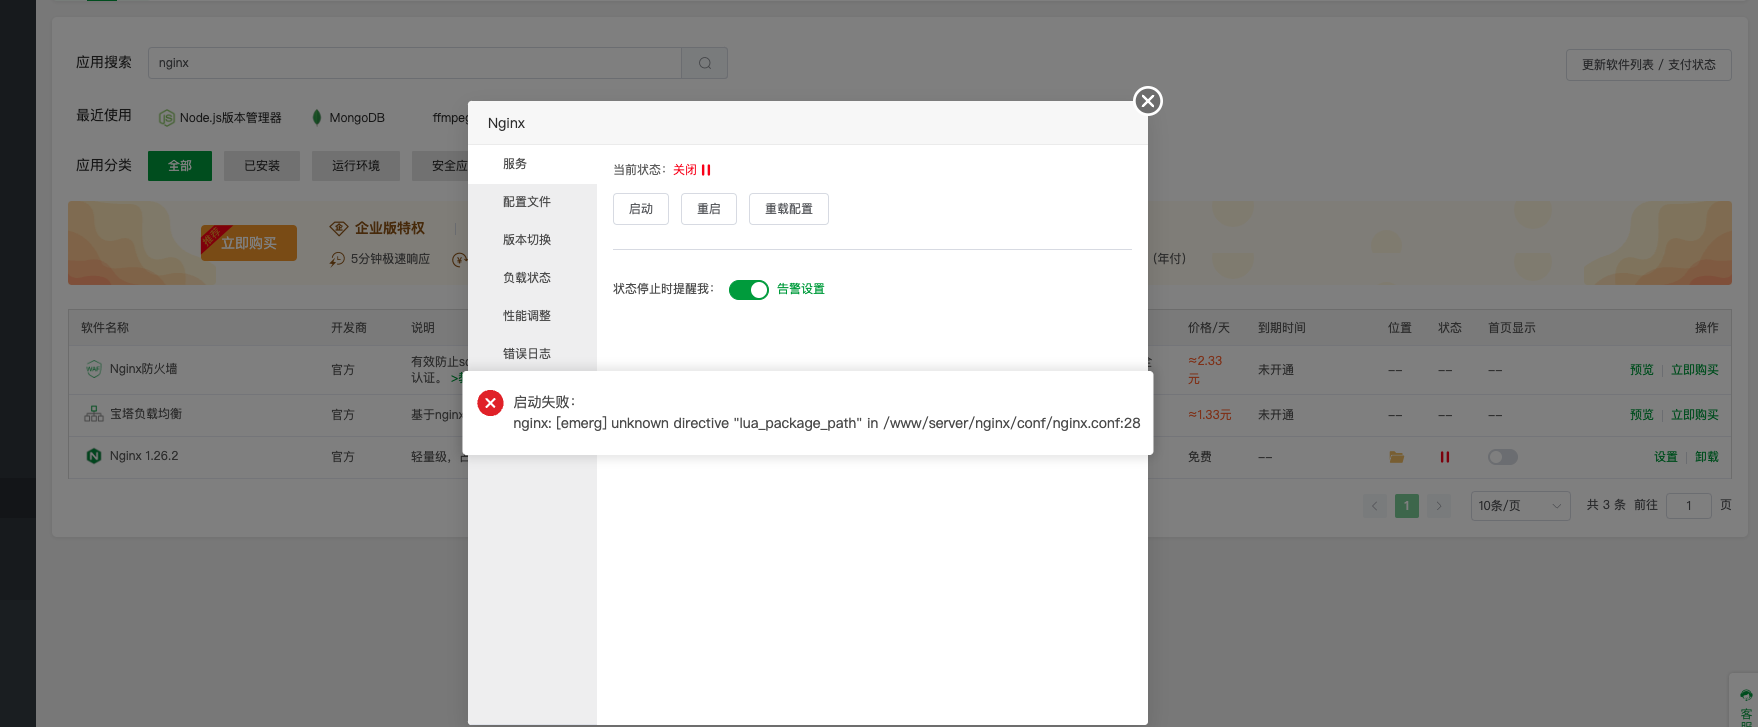Click the Nginx 1.26.2 green logo icon

click(94, 456)
